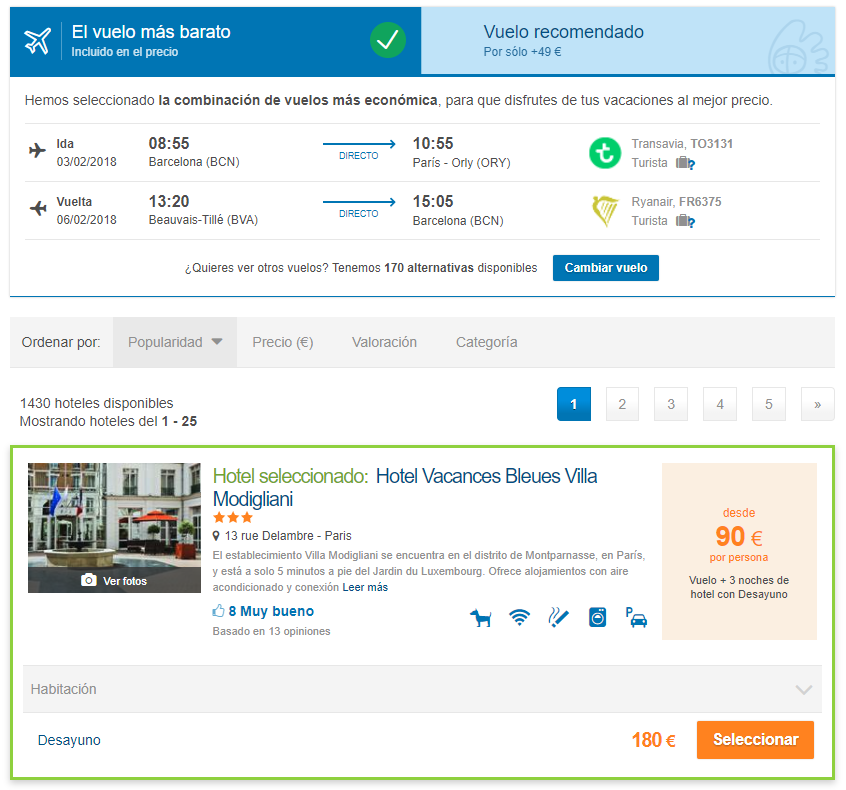Open the Popularidad sort dropdown
Viewport: 846px width, 790px height.
[175, 342]
